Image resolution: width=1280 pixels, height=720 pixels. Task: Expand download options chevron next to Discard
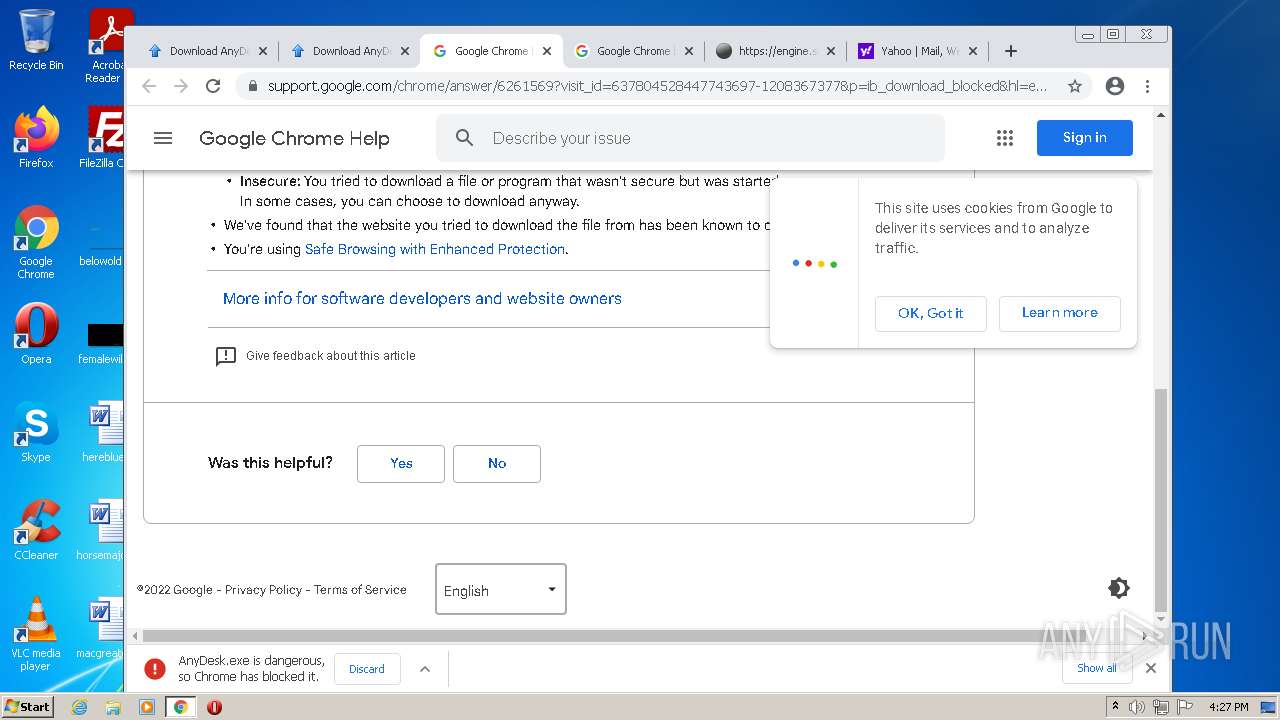(x=425, y=669)
